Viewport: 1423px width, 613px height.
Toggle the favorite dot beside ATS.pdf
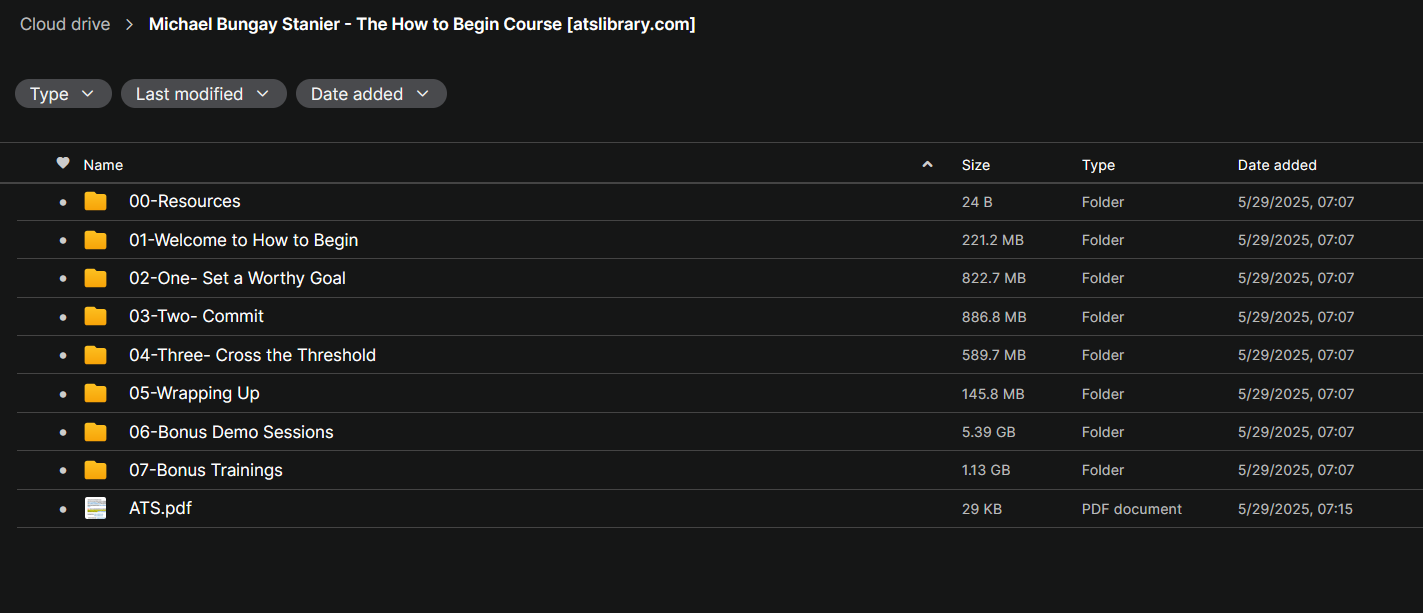pos(63,509)
